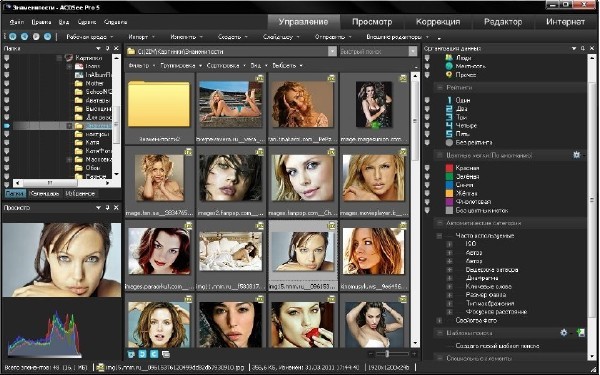Viewport: 600px width, 375px height.
Task: Click first icon in bottom thumbnail toolbar
Action: (x=130, y=354)
